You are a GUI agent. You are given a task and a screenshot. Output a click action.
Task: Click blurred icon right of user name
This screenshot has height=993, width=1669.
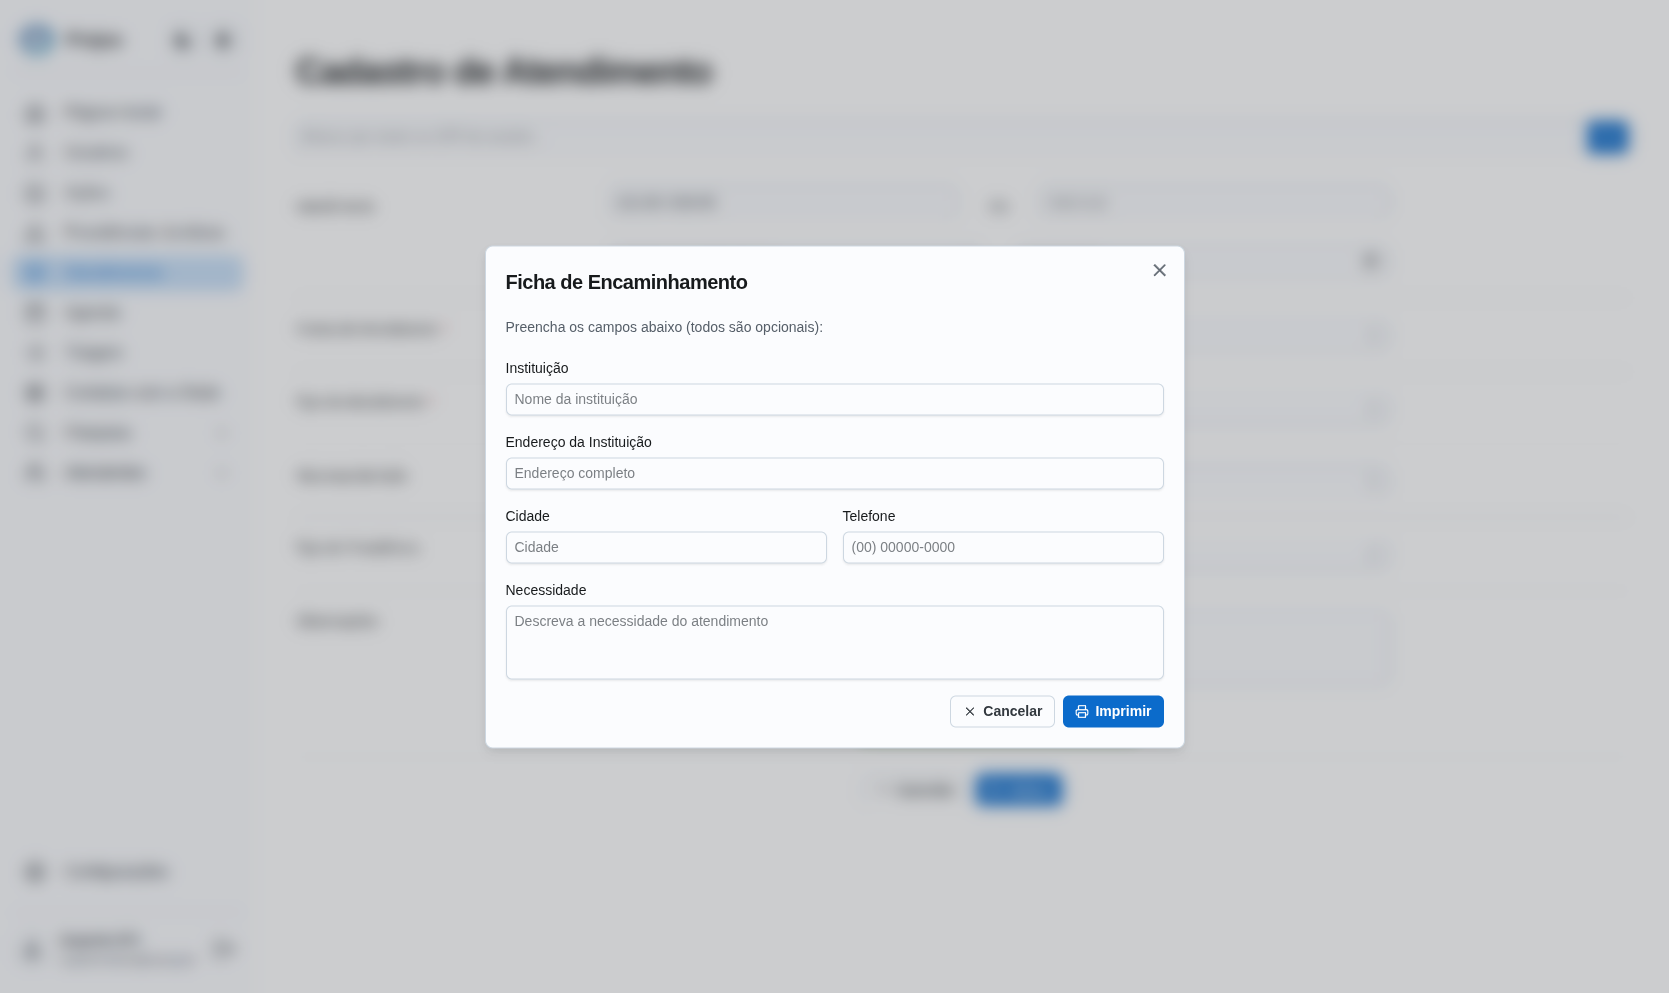pyautogui.click(x=223, y=948)
